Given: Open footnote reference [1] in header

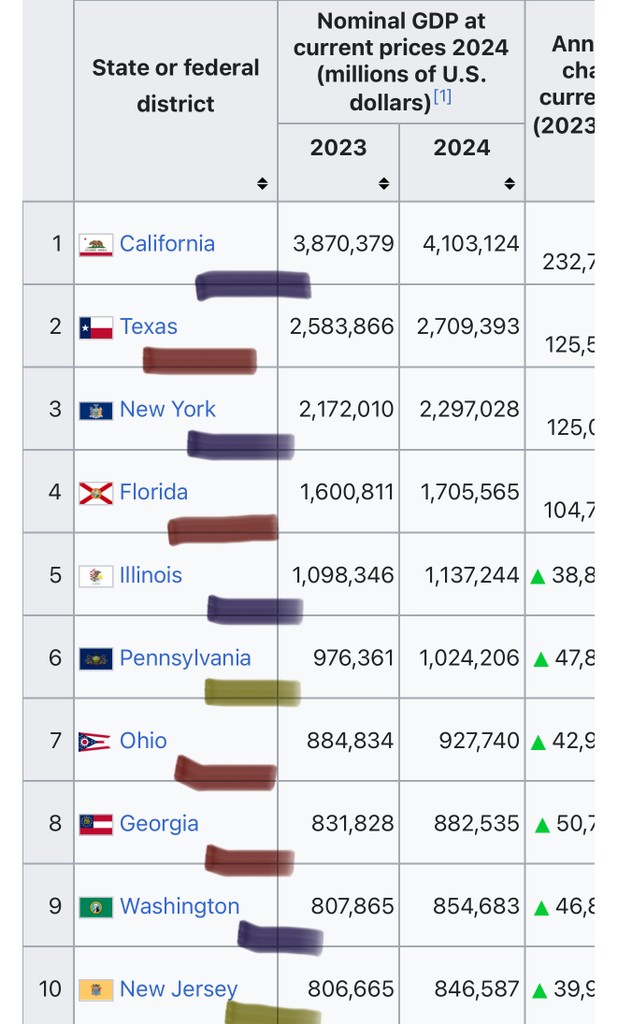Looking at the screenshot, I should coord(442,97).
